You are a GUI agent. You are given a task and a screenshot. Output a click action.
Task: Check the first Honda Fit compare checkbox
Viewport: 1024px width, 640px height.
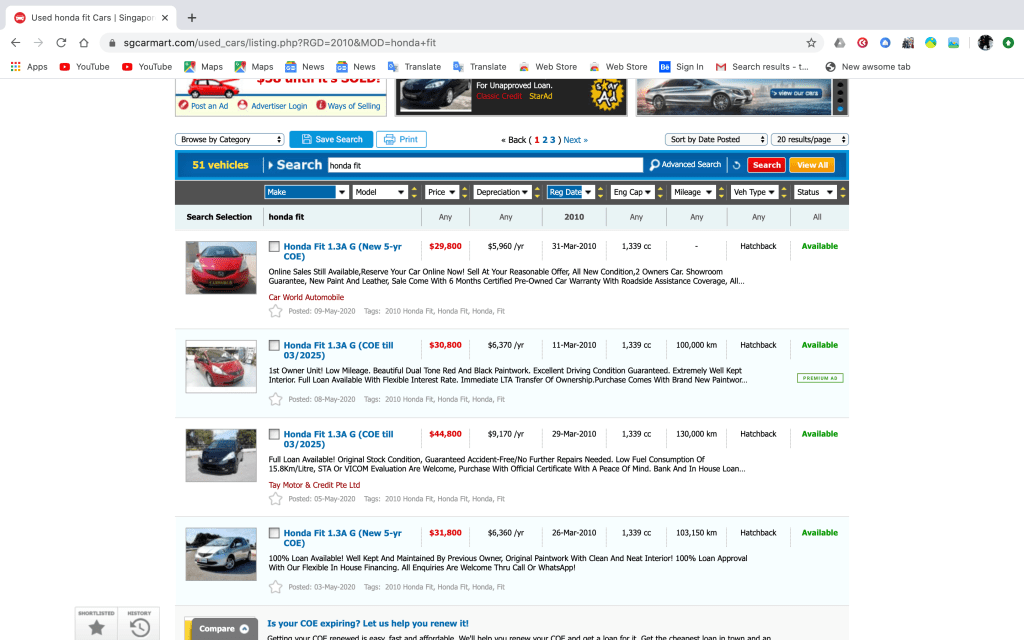coord(275,246)
